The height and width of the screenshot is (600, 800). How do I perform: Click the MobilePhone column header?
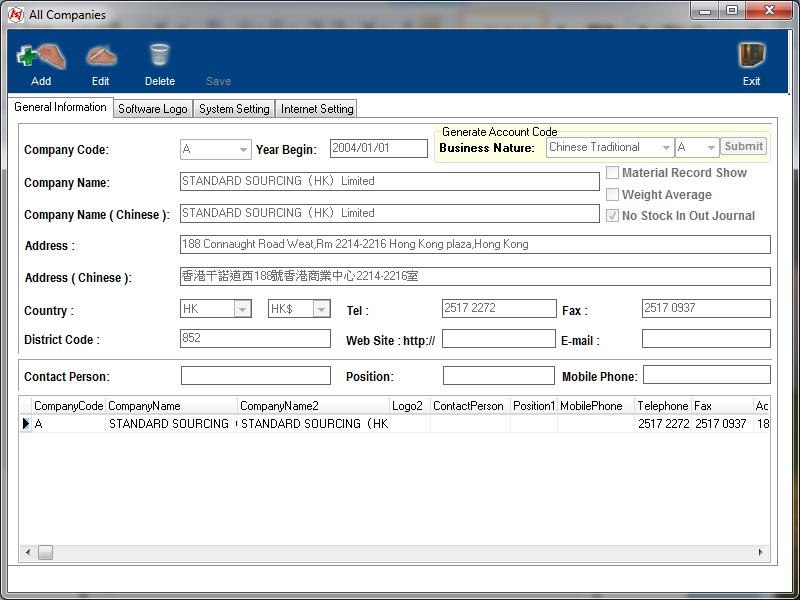tap(596, 406)
